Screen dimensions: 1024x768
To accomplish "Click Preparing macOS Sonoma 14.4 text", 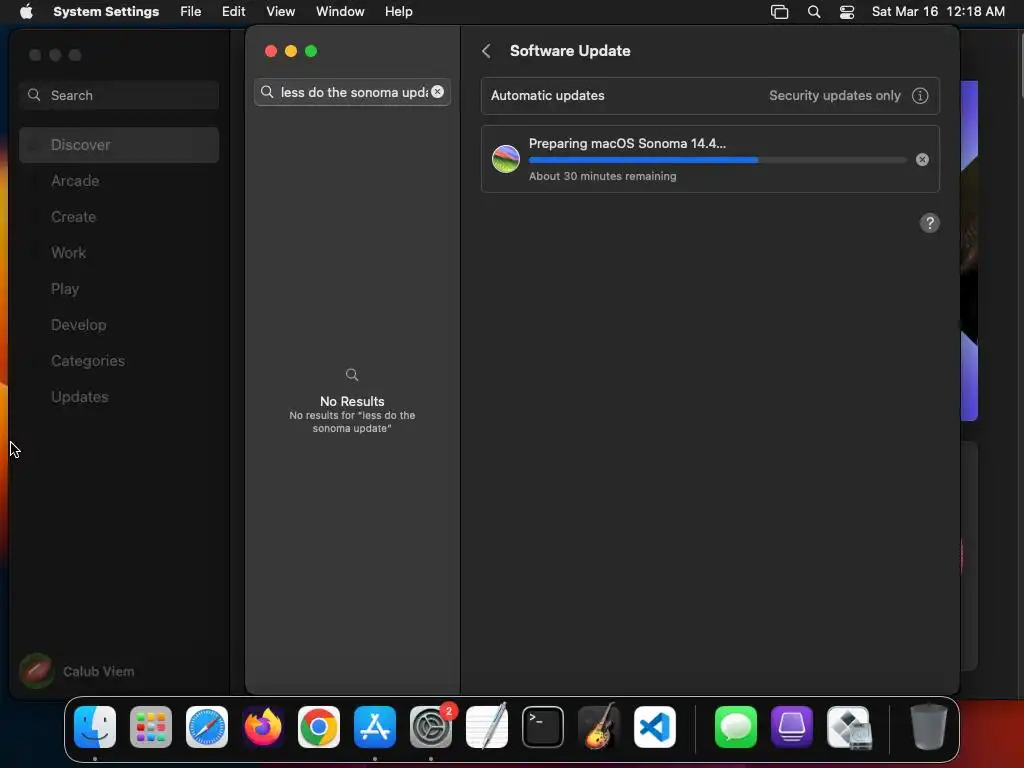I will 627,144.
